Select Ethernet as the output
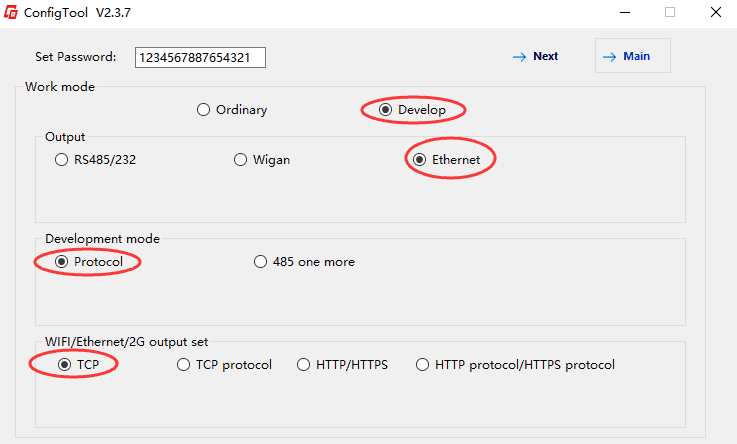Viewport: 737px width, 444px height. pyautogui.click(x=420, y=160)
